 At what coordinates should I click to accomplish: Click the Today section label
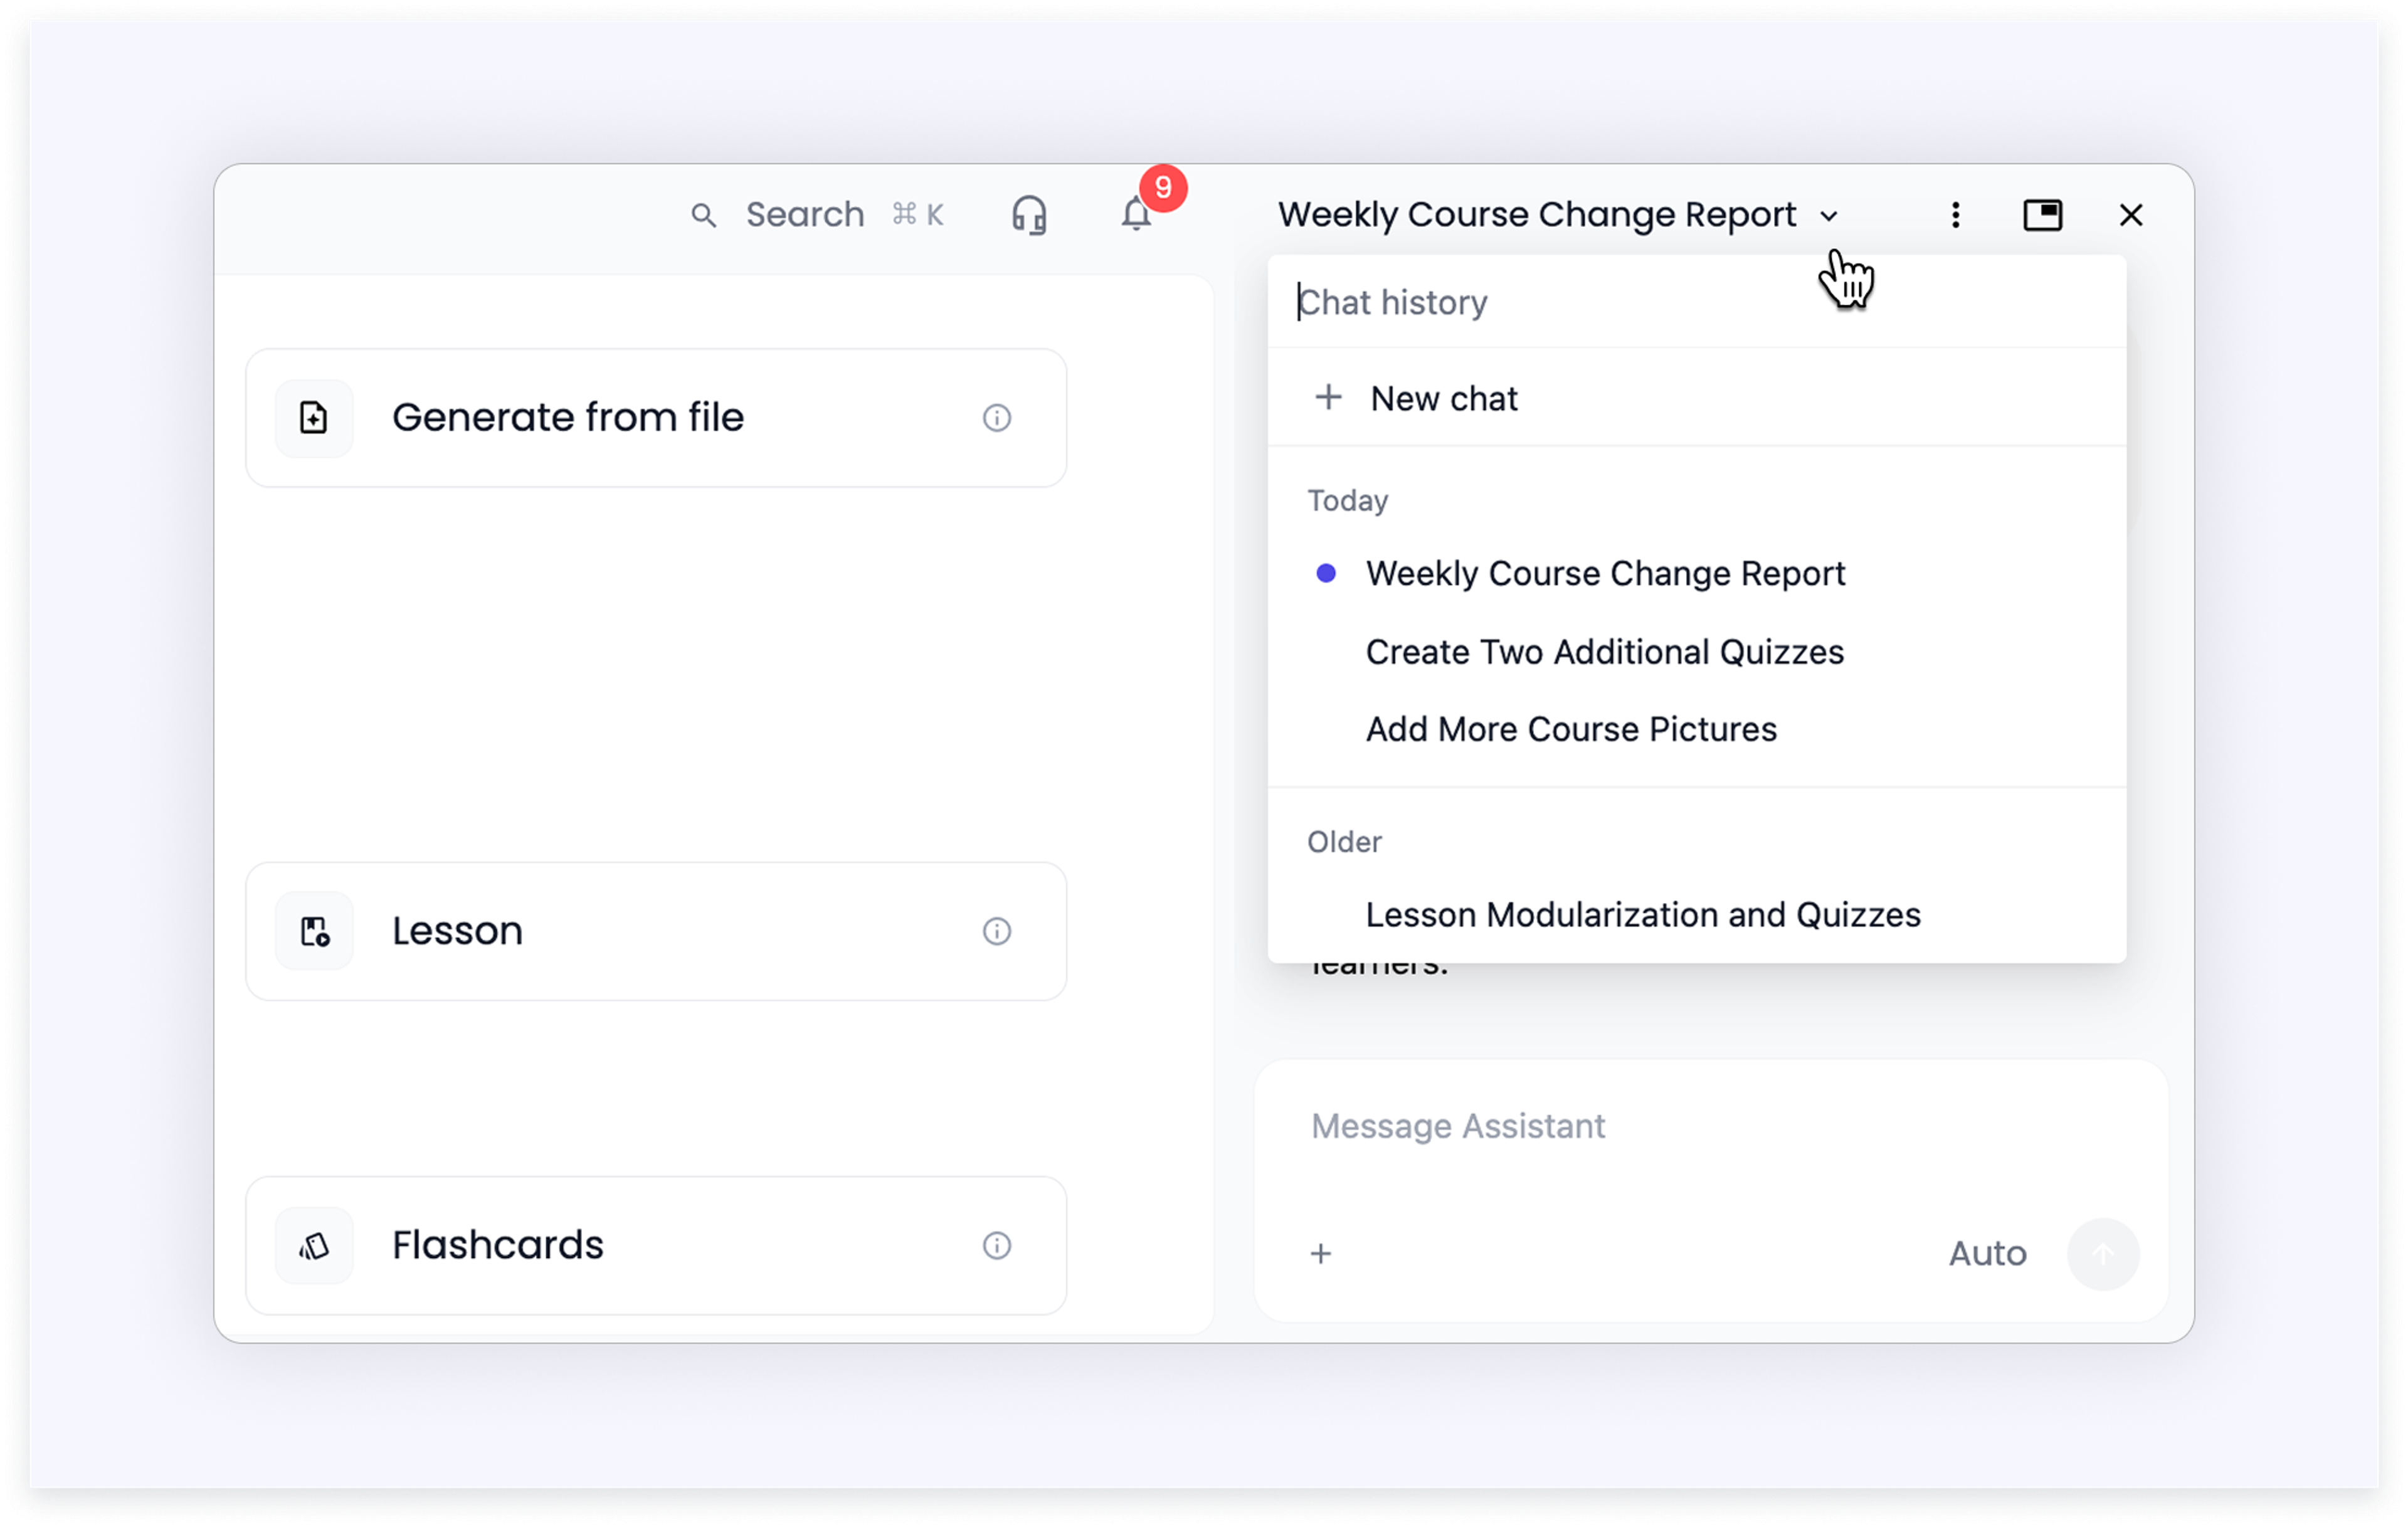tap(1347, 501)
